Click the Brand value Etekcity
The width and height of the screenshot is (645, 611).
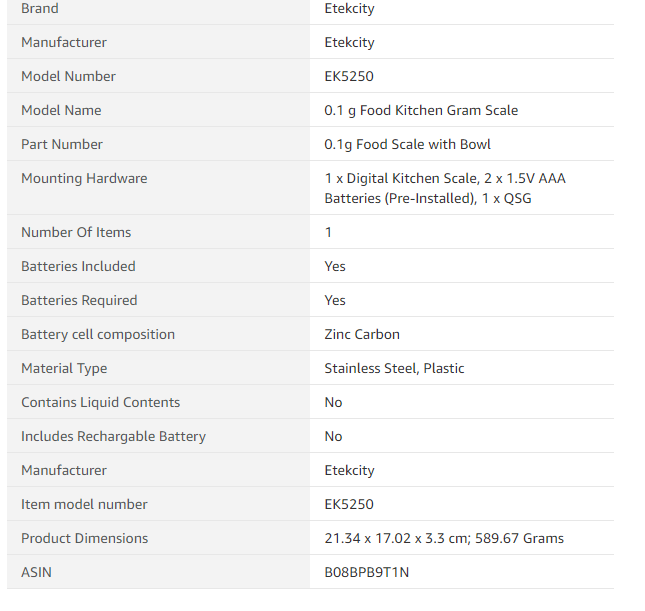point(349,9)
